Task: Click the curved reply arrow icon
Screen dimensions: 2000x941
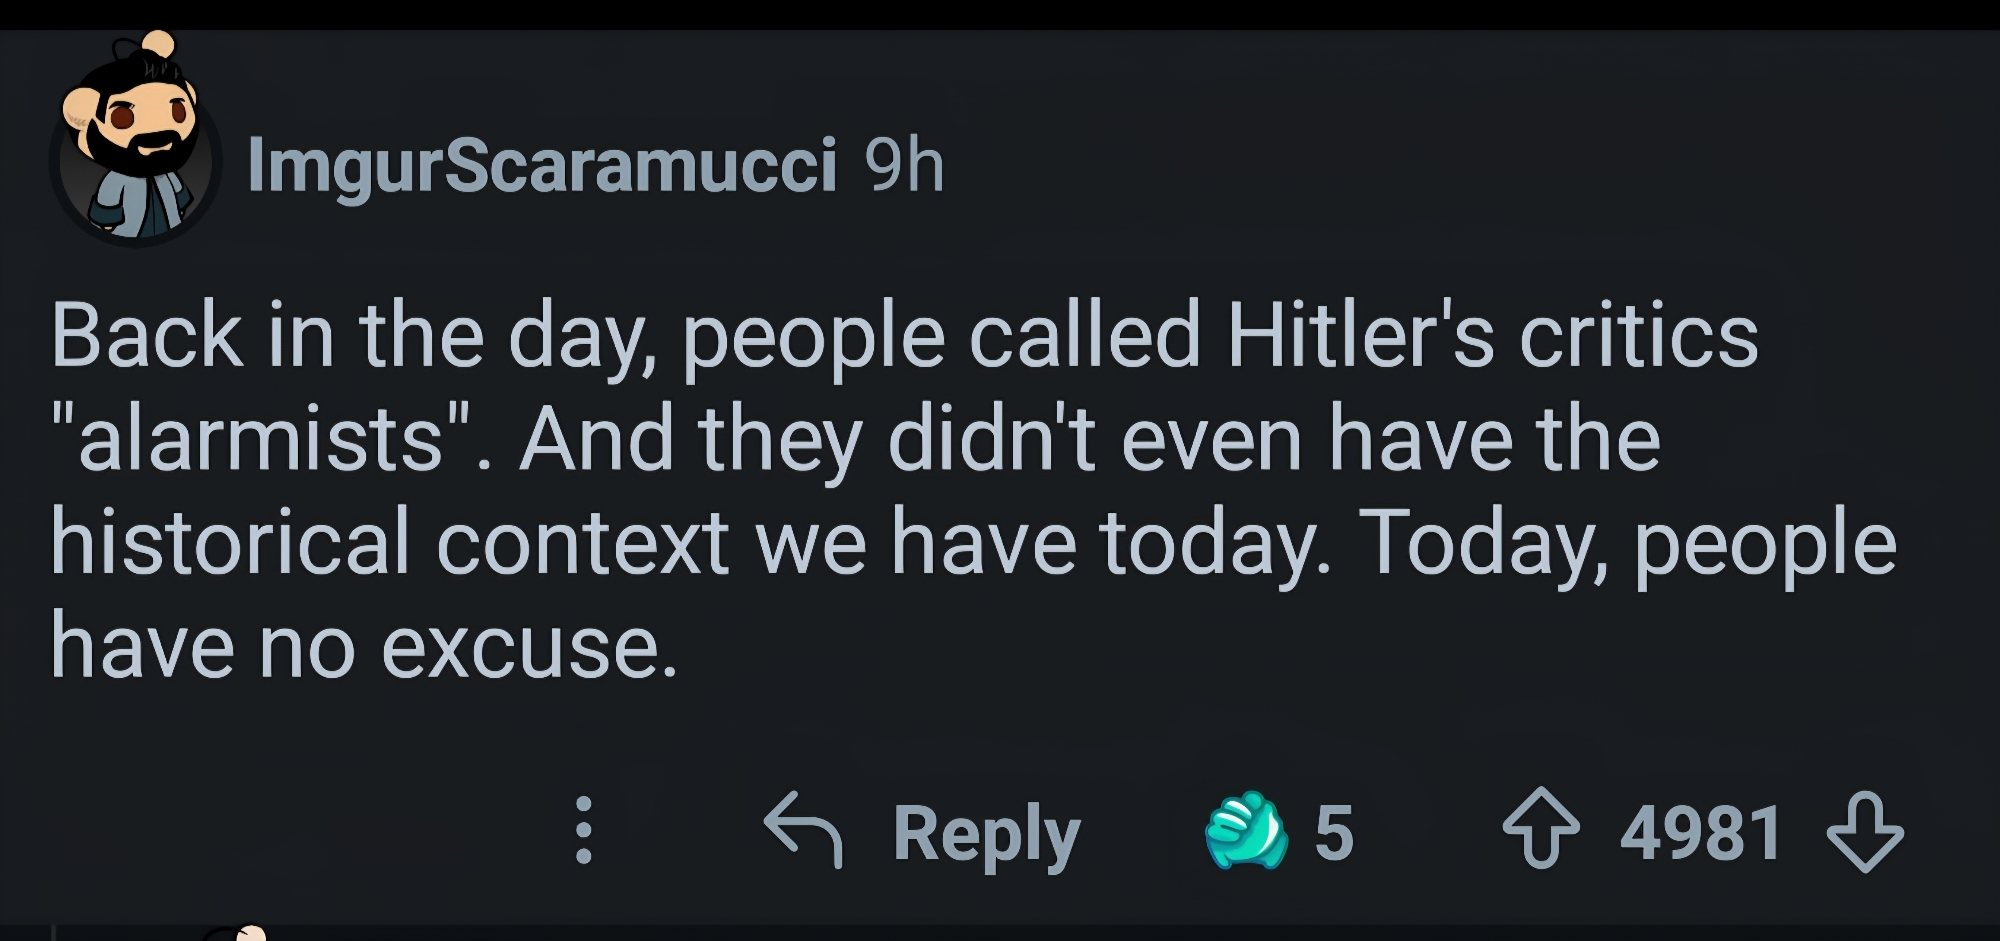Action: [803, 828]
